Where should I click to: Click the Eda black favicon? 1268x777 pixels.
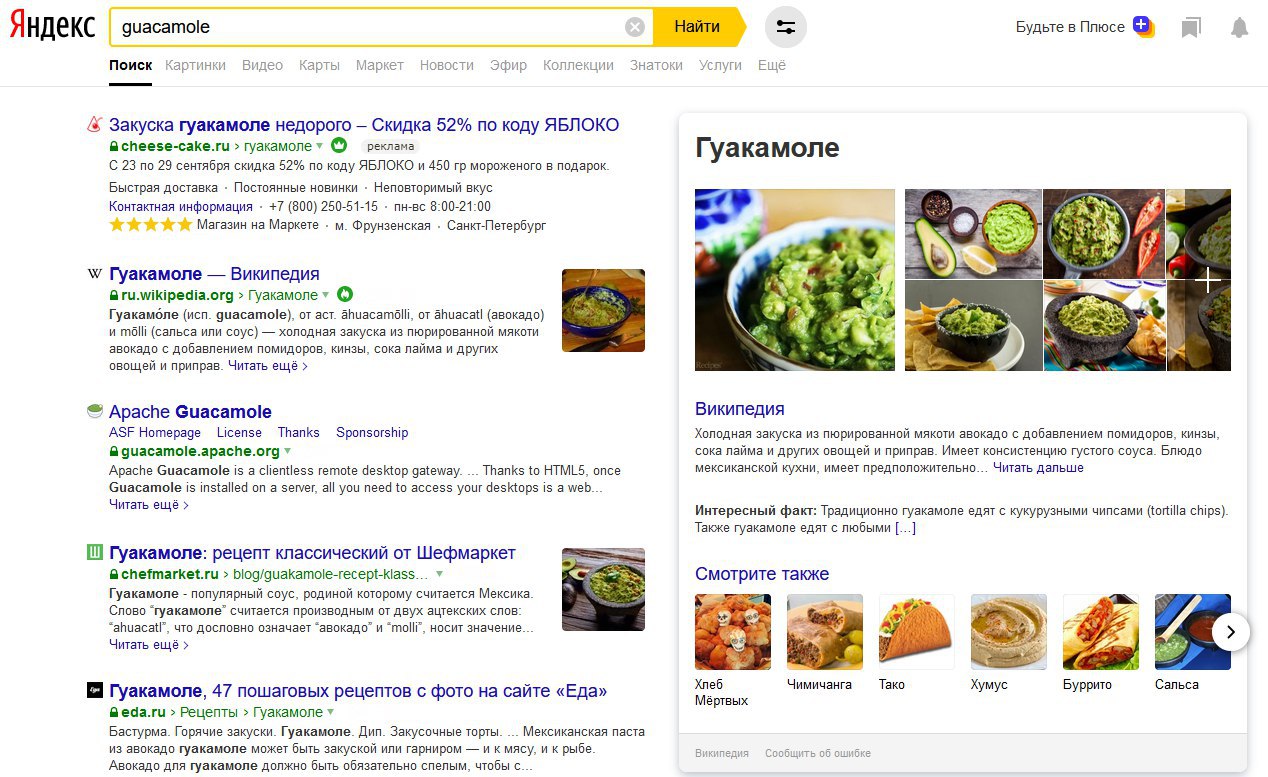point(95,690)
